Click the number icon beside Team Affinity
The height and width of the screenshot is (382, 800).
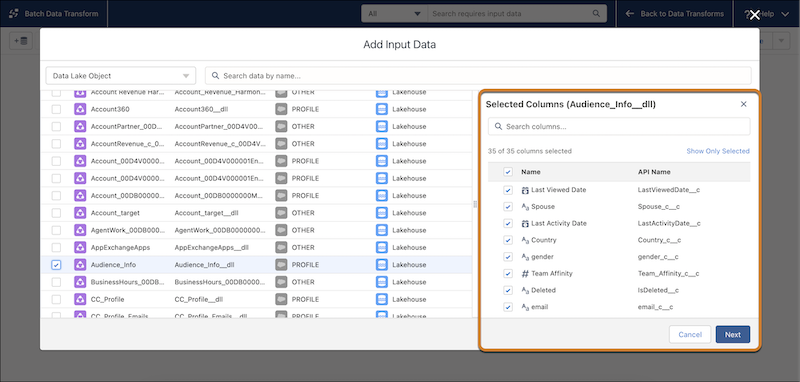coord(524,273)
